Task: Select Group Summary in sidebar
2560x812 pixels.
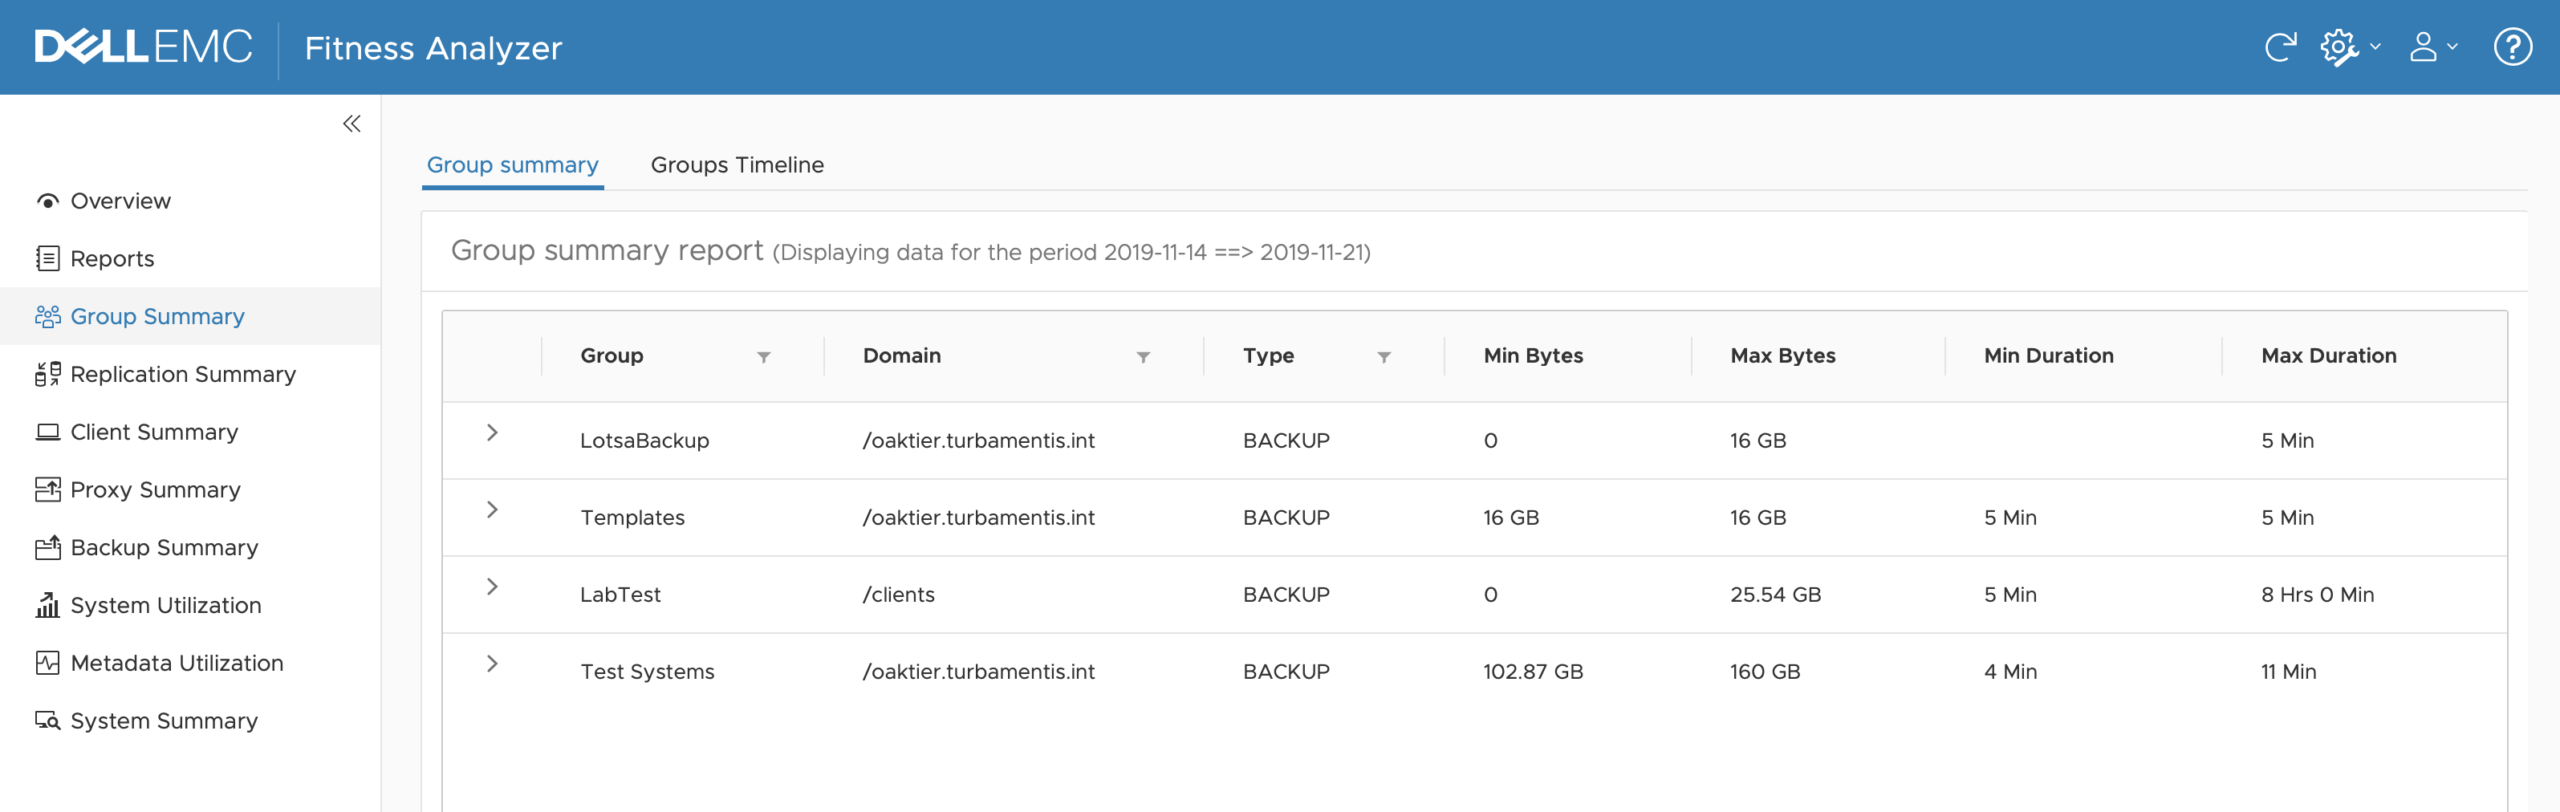Action: 157,317
